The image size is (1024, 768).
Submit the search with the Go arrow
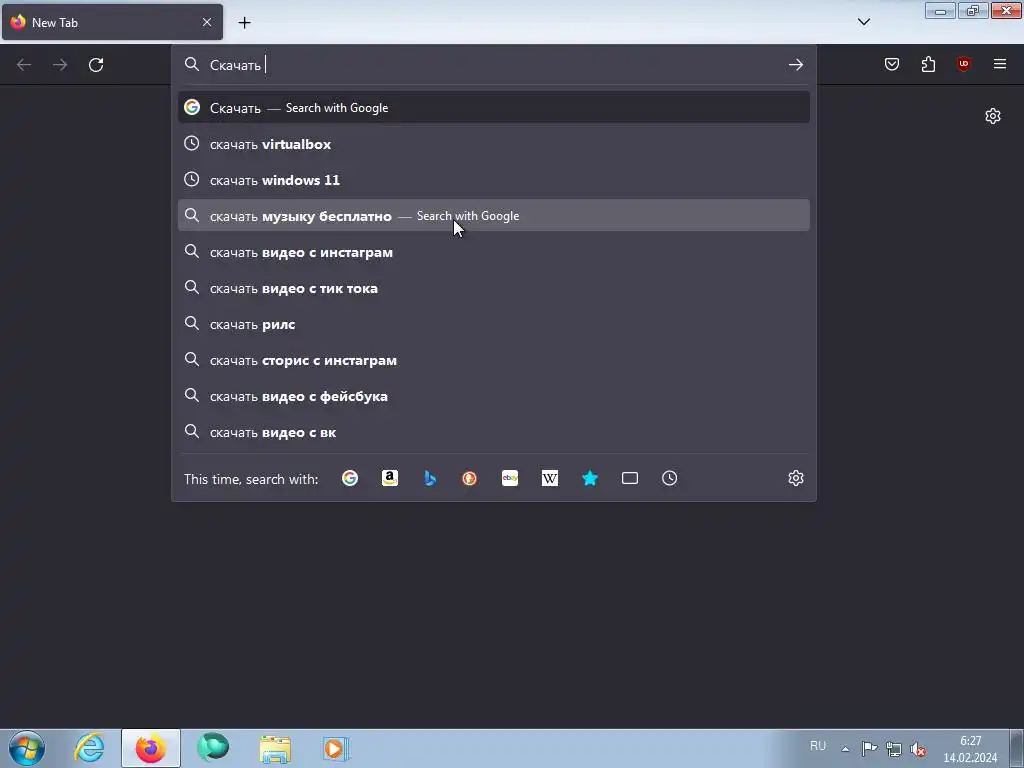click(795, 65)
